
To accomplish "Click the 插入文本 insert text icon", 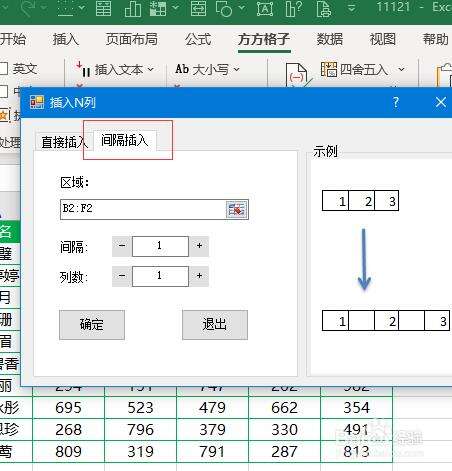I will point(84,70).
